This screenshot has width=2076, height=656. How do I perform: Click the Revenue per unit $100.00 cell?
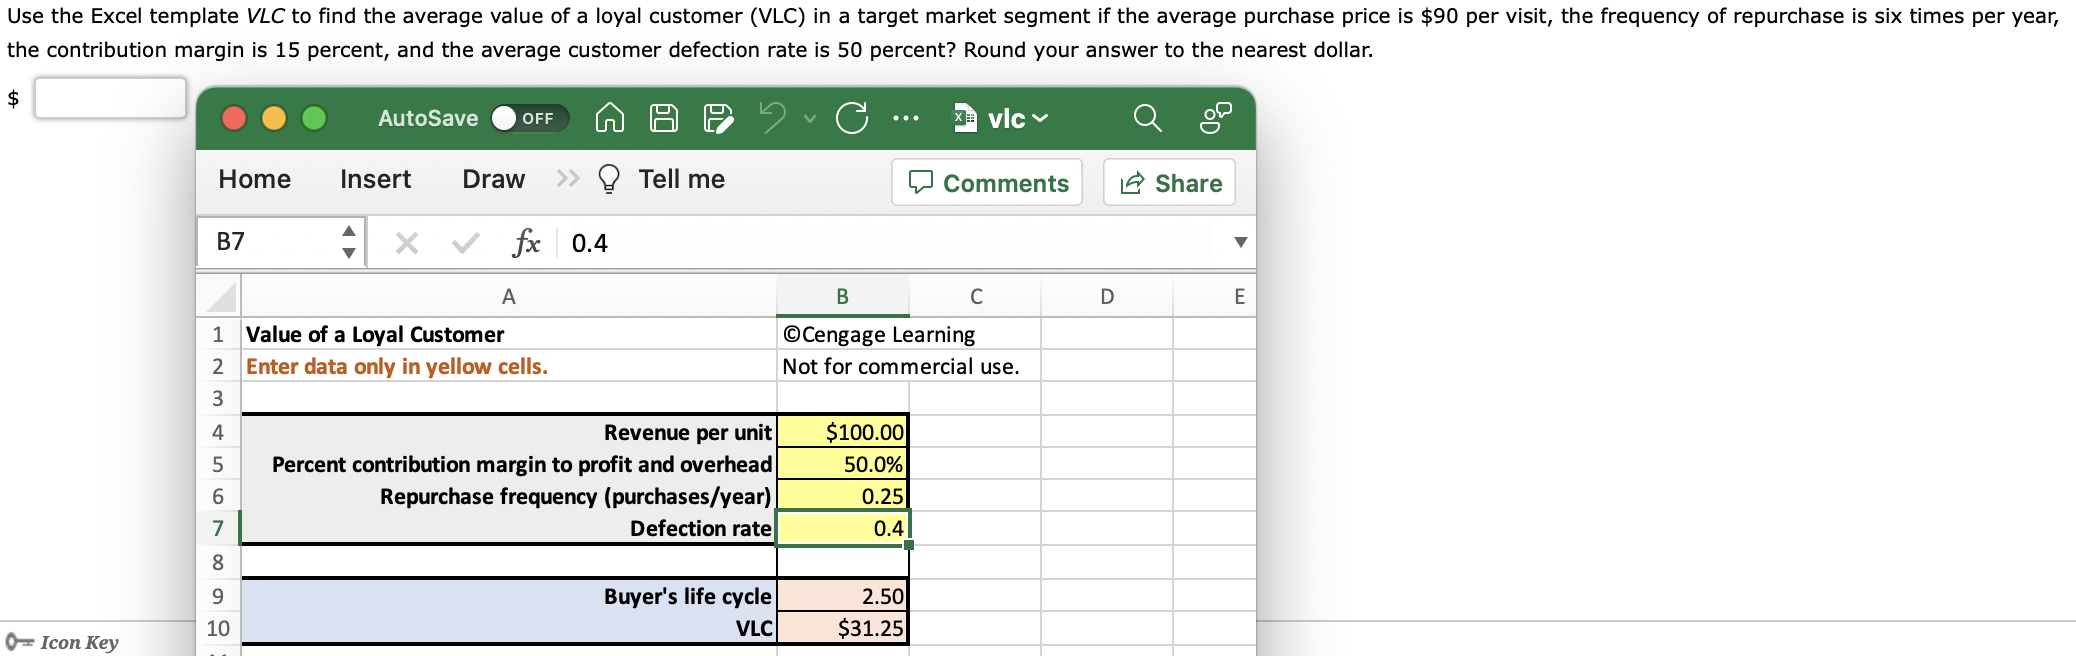[842, 432]
